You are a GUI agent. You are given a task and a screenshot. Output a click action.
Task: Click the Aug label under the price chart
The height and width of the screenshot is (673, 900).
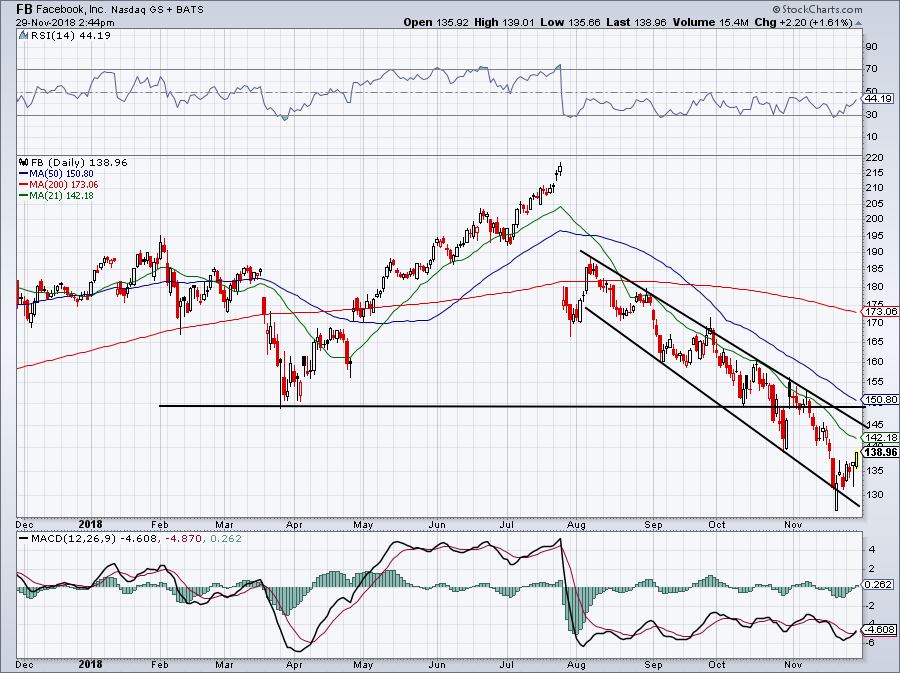(576, 524)
